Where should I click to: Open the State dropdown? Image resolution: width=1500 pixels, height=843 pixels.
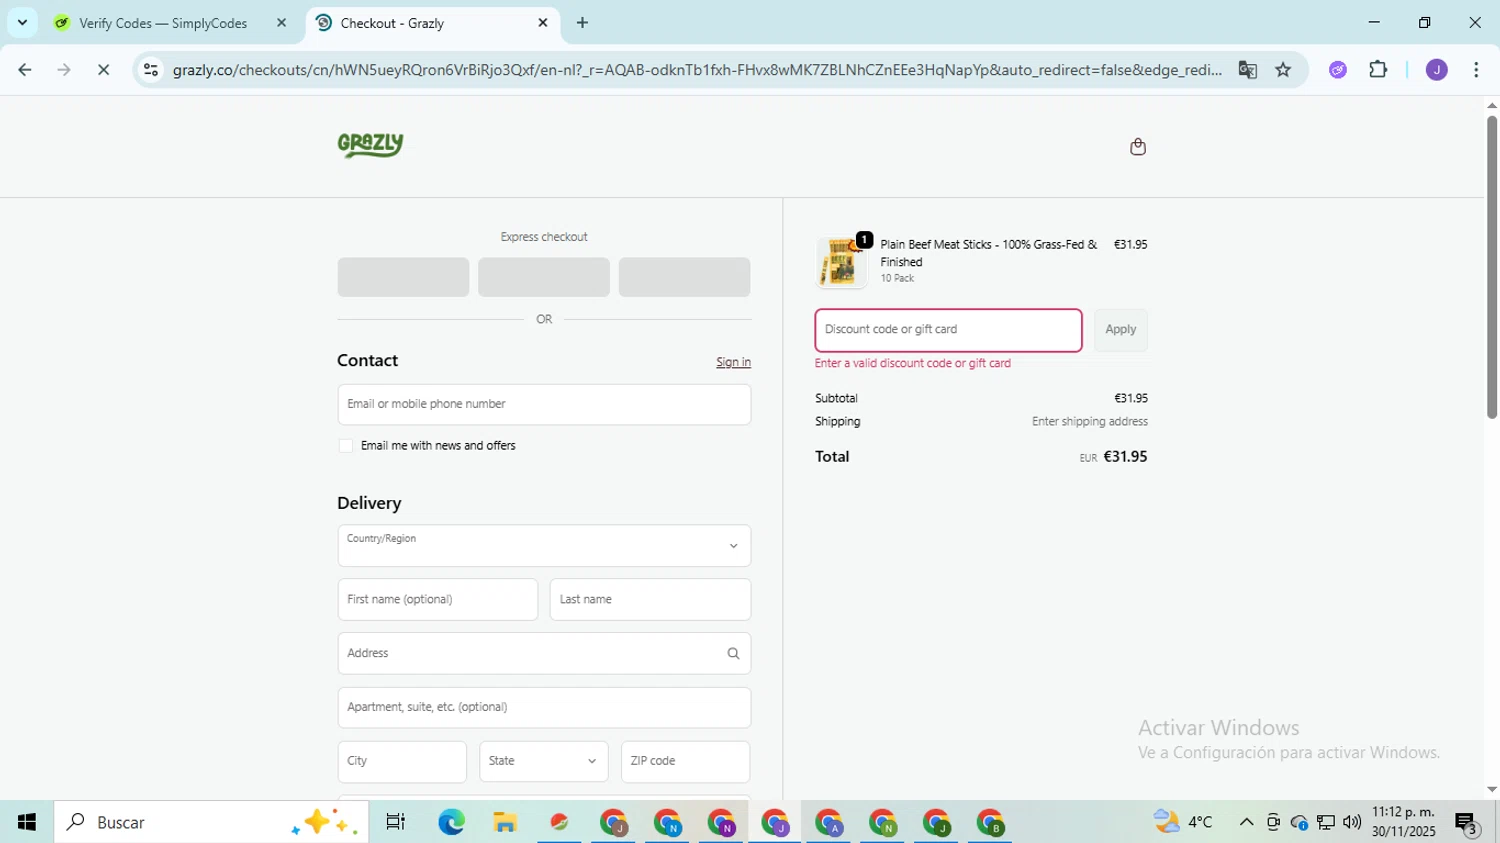pos(543,762)
